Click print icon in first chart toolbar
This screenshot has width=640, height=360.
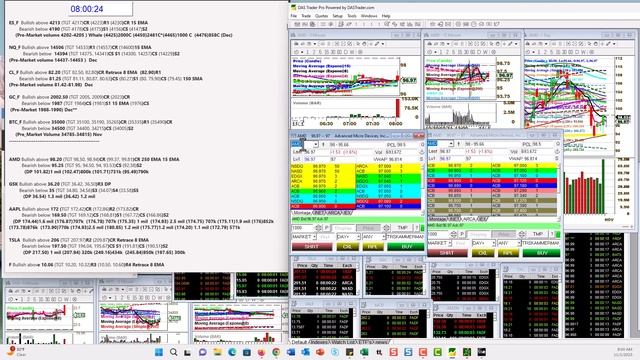pos(297,44)
